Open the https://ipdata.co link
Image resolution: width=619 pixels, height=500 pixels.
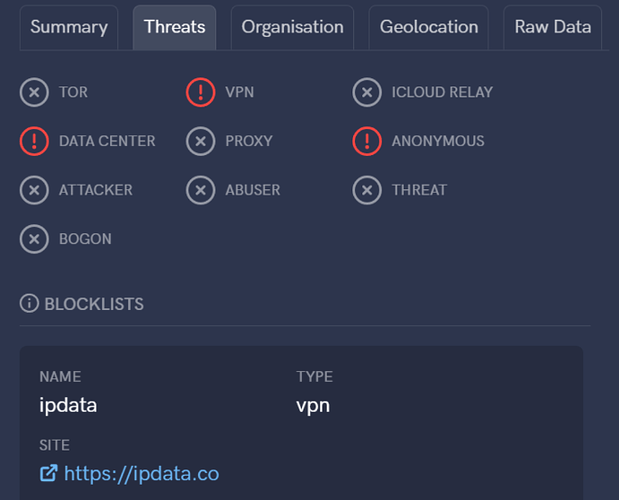pos(141,474)
